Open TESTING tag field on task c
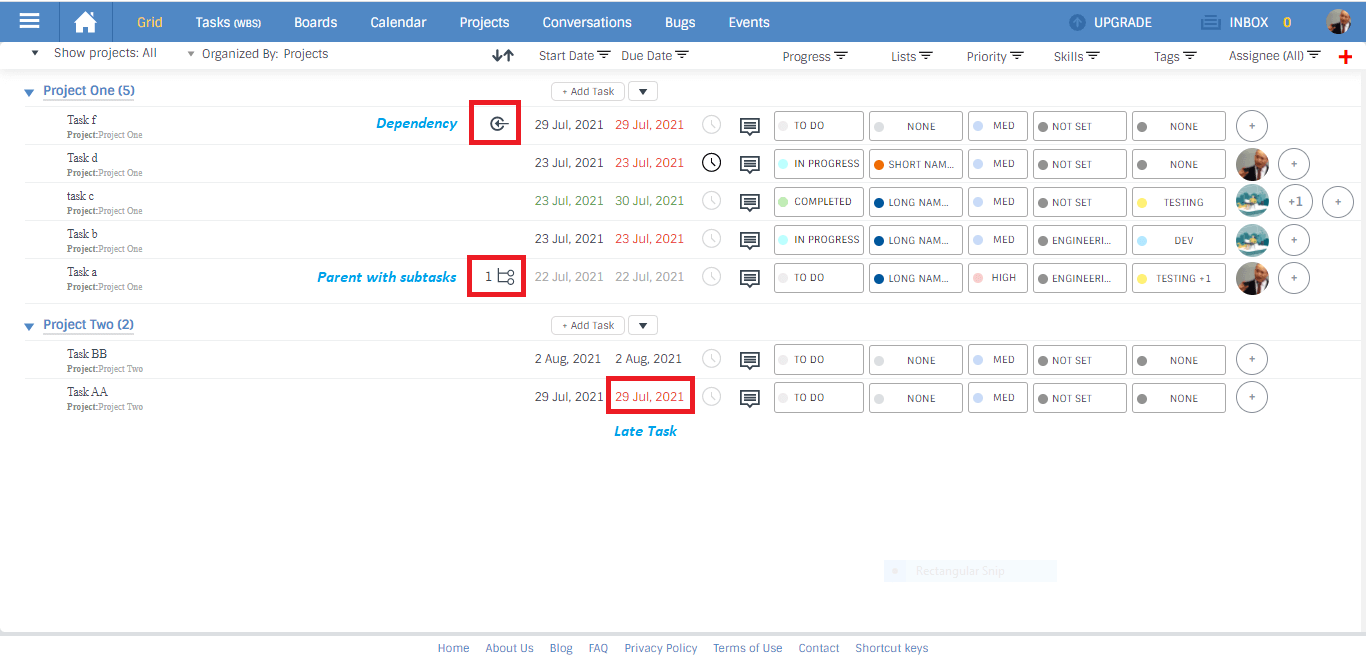This screenshot has height=658, width=1366. click(1179, 202)
